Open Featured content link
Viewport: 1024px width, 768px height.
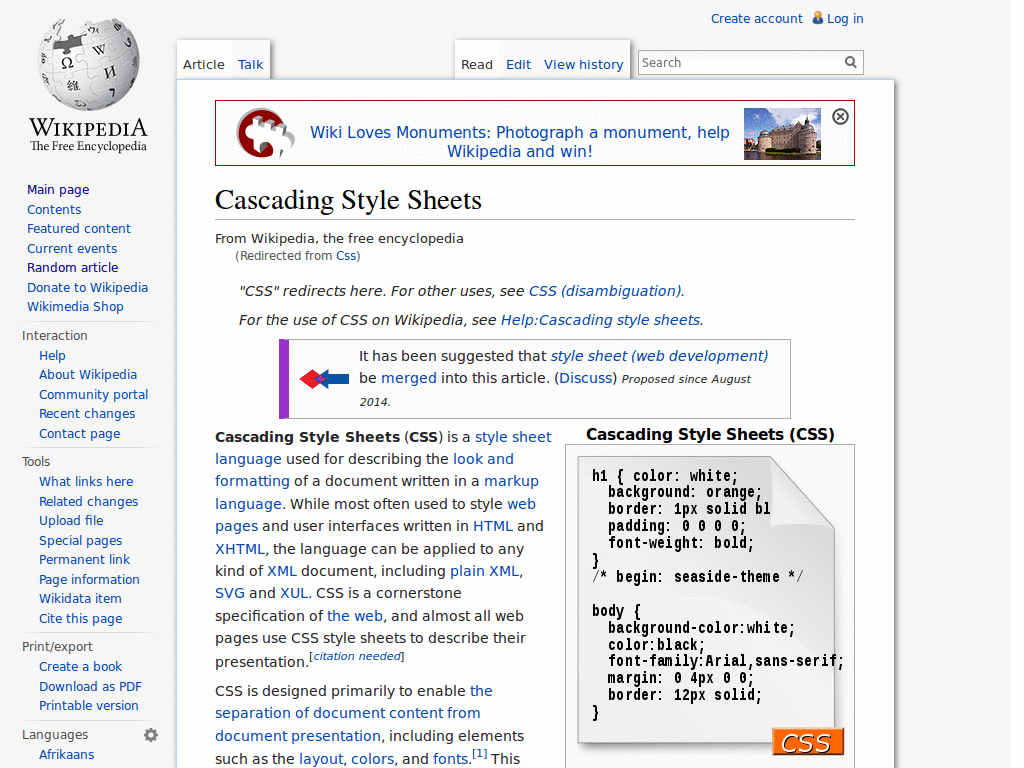79,229
